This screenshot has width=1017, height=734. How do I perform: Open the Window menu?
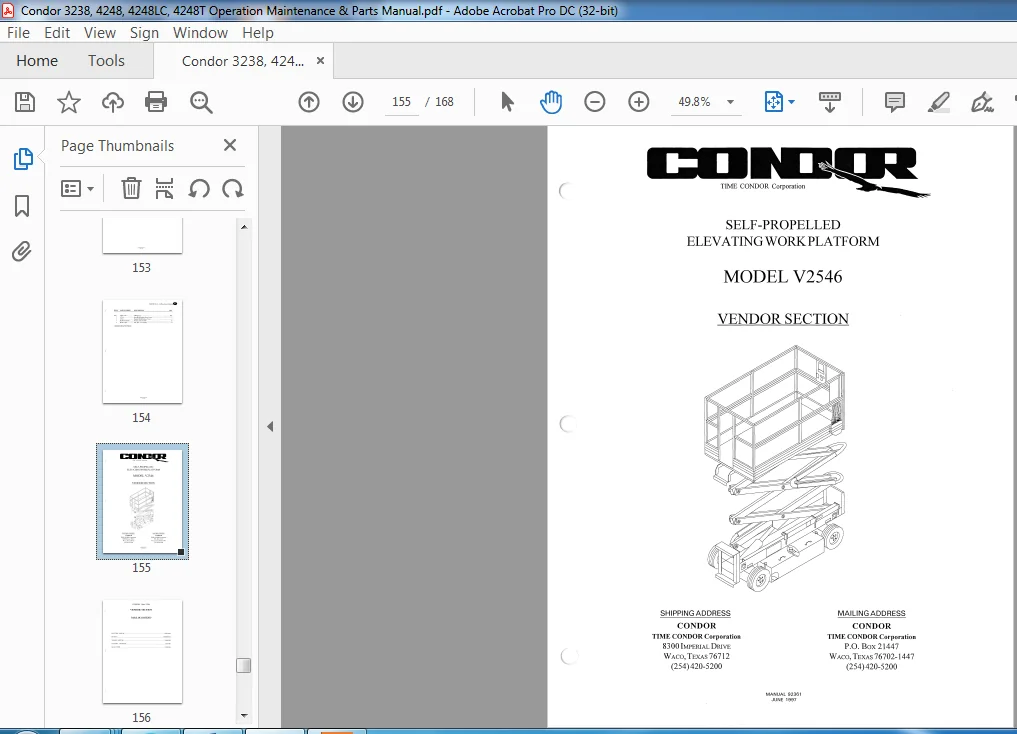(x=200, y=32)
